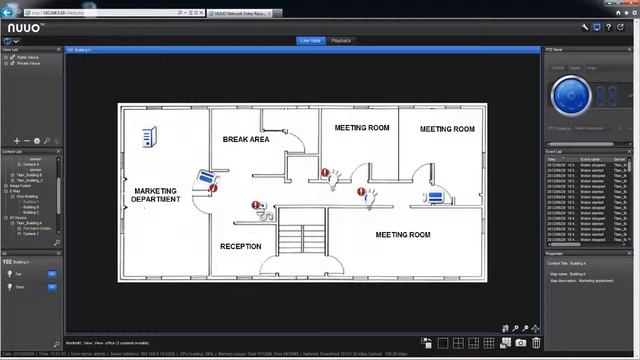Collapse I/O Device node in Content List

(x=6, y=218)
